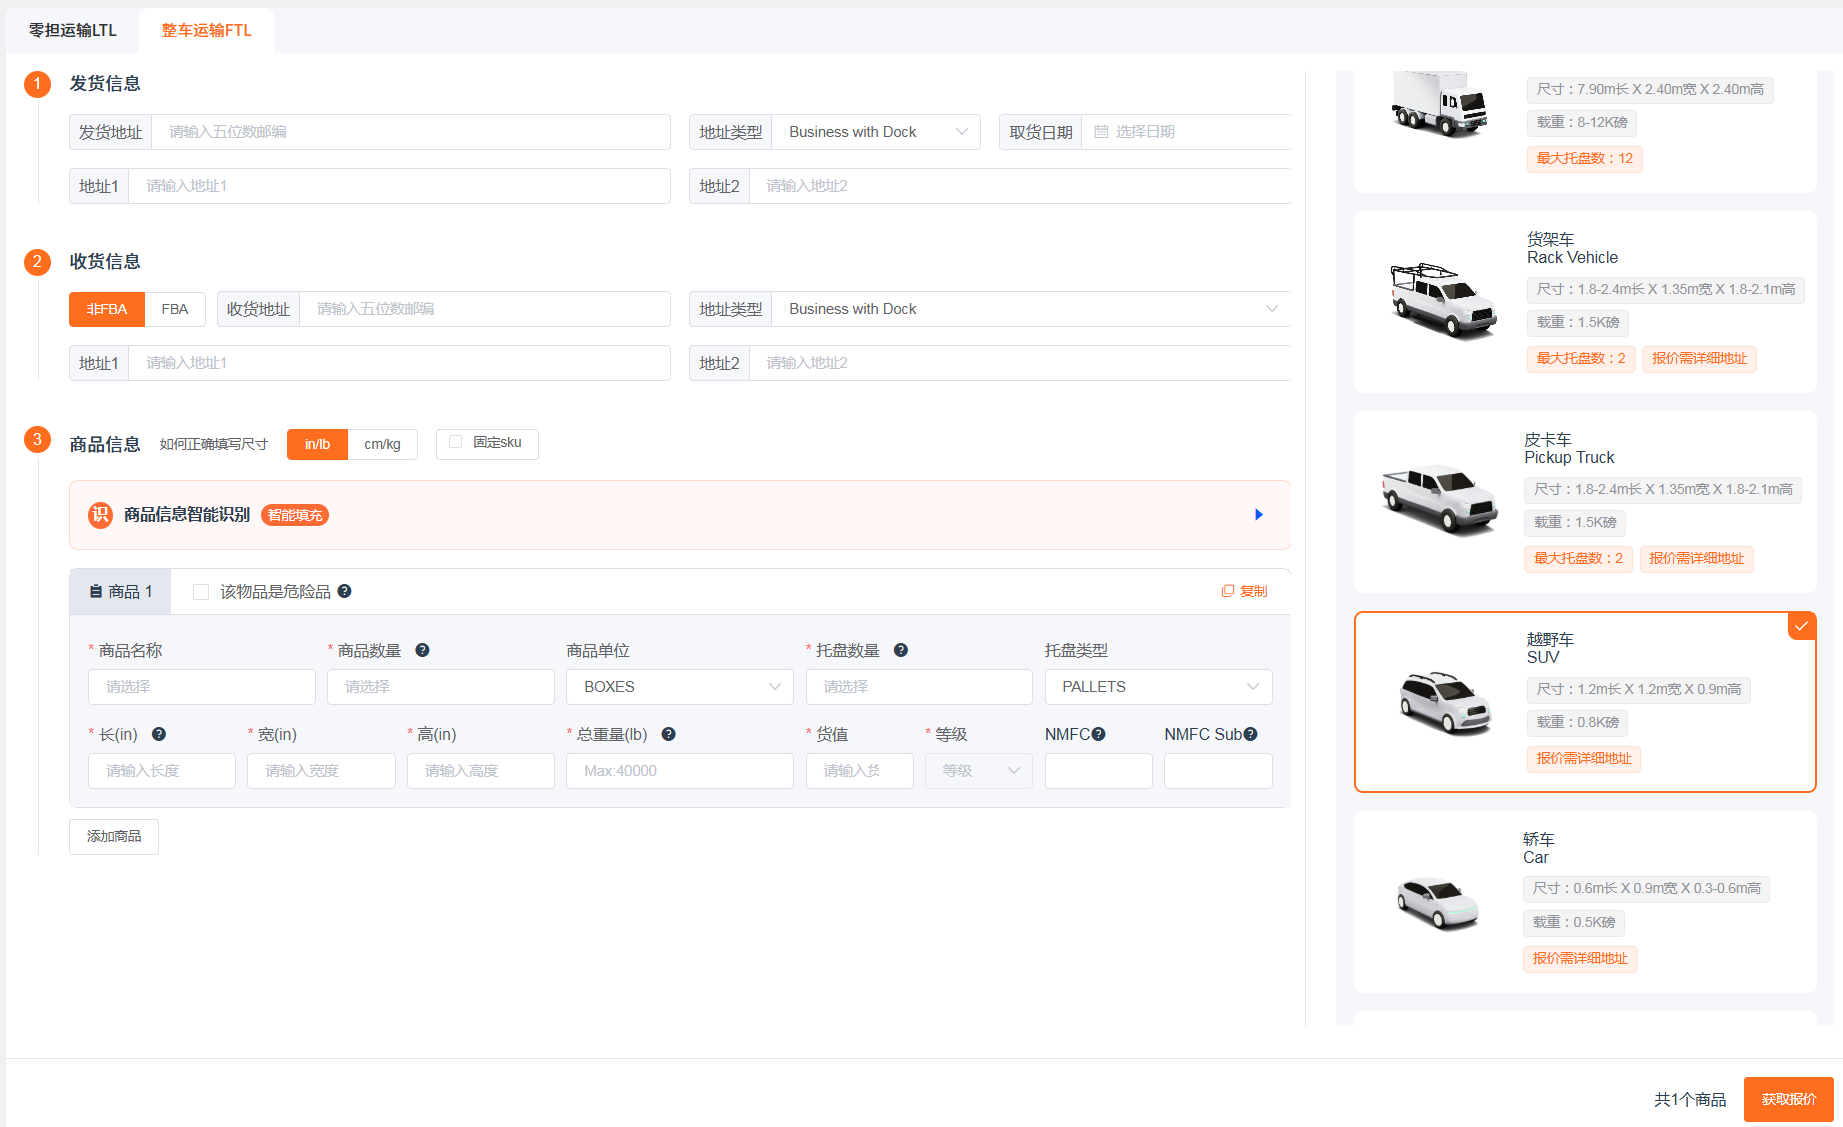Viewport: 1843px width, 1127px height.
Task: Select the Car vehicle image
Action: tap(1437, 903)
